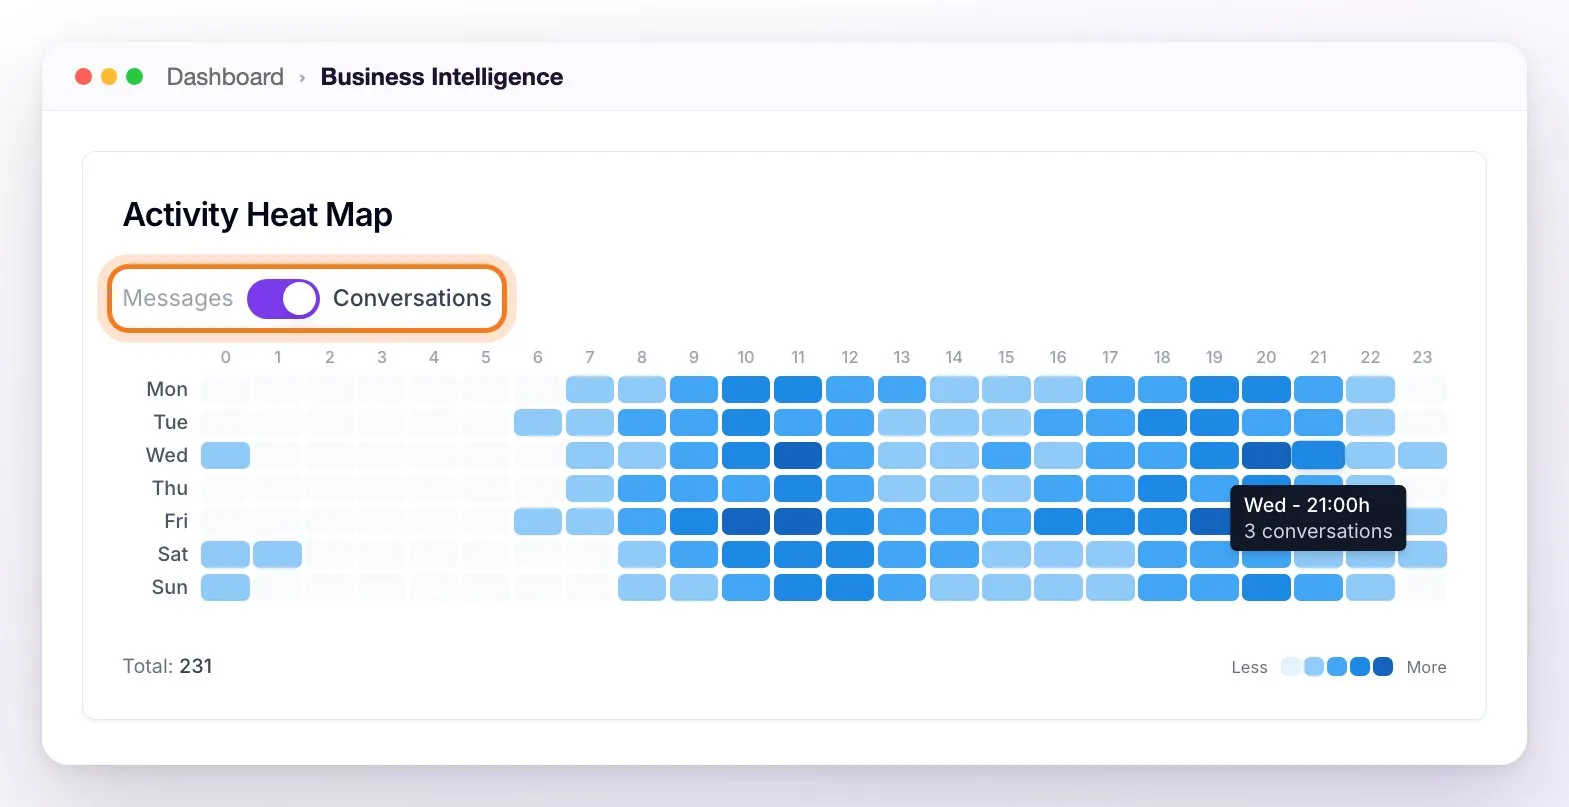Click the Business Intelligence breadcrumb title
The image size is (1569, 807).
(442, 77)
